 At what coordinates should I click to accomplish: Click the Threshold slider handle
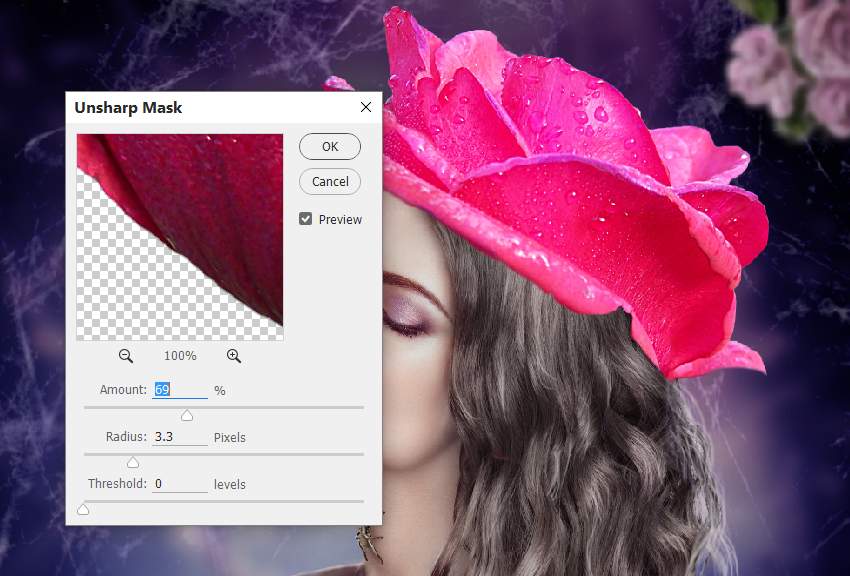coord(83,509)
